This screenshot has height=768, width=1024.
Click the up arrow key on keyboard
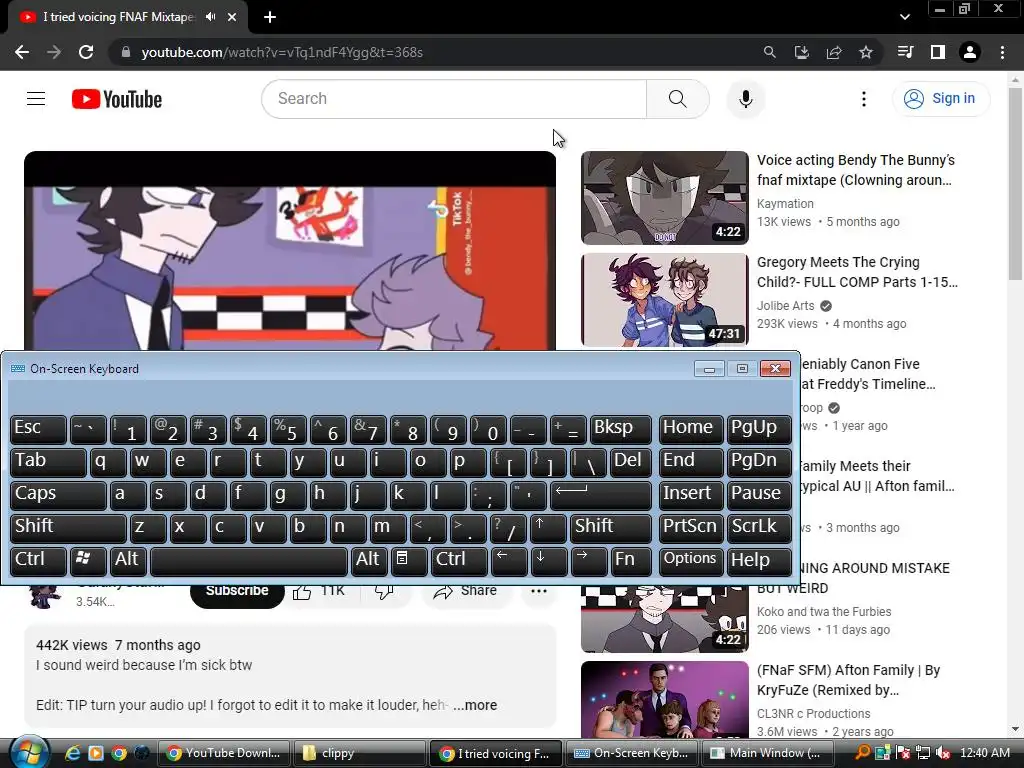click(547, 528)
